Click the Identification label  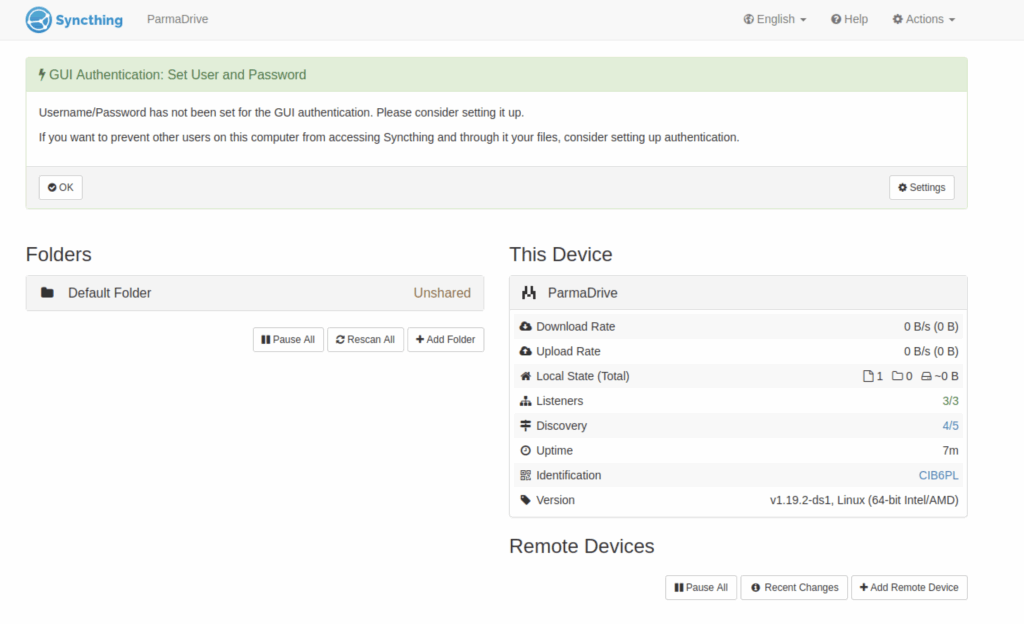[x=568, y=475]
